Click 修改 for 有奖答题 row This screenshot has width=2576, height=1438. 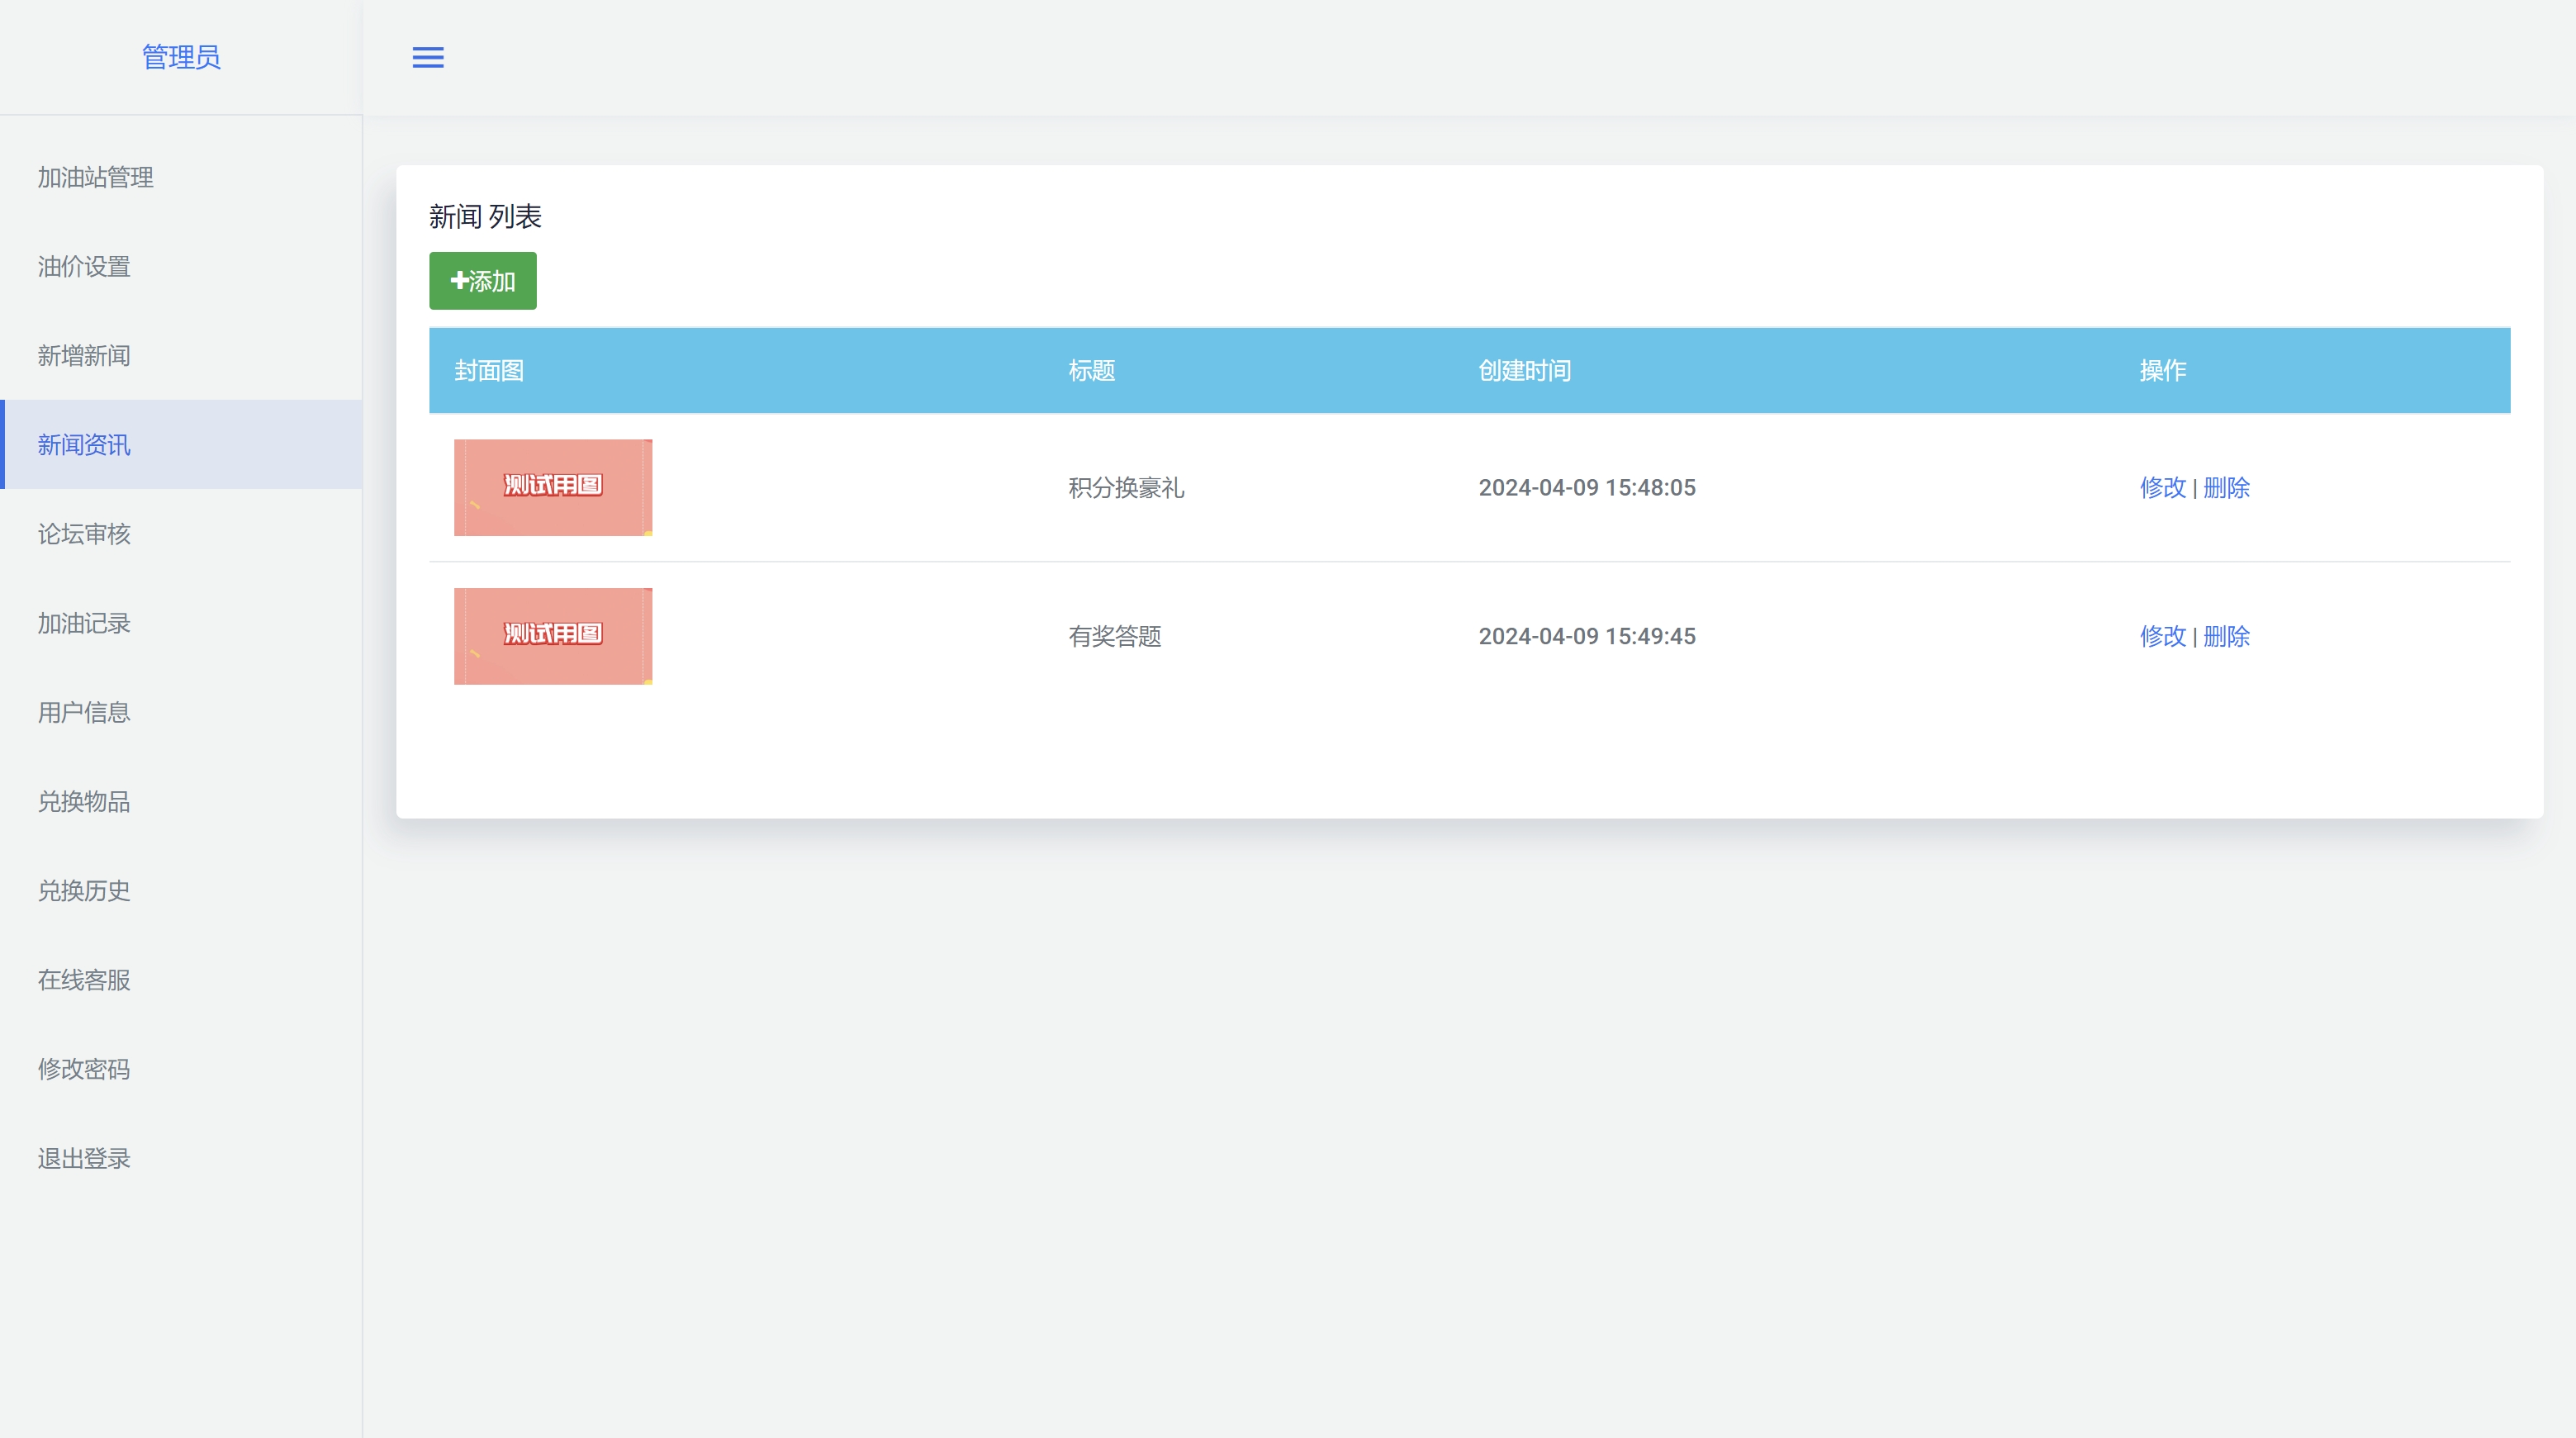coord(2163,637)
